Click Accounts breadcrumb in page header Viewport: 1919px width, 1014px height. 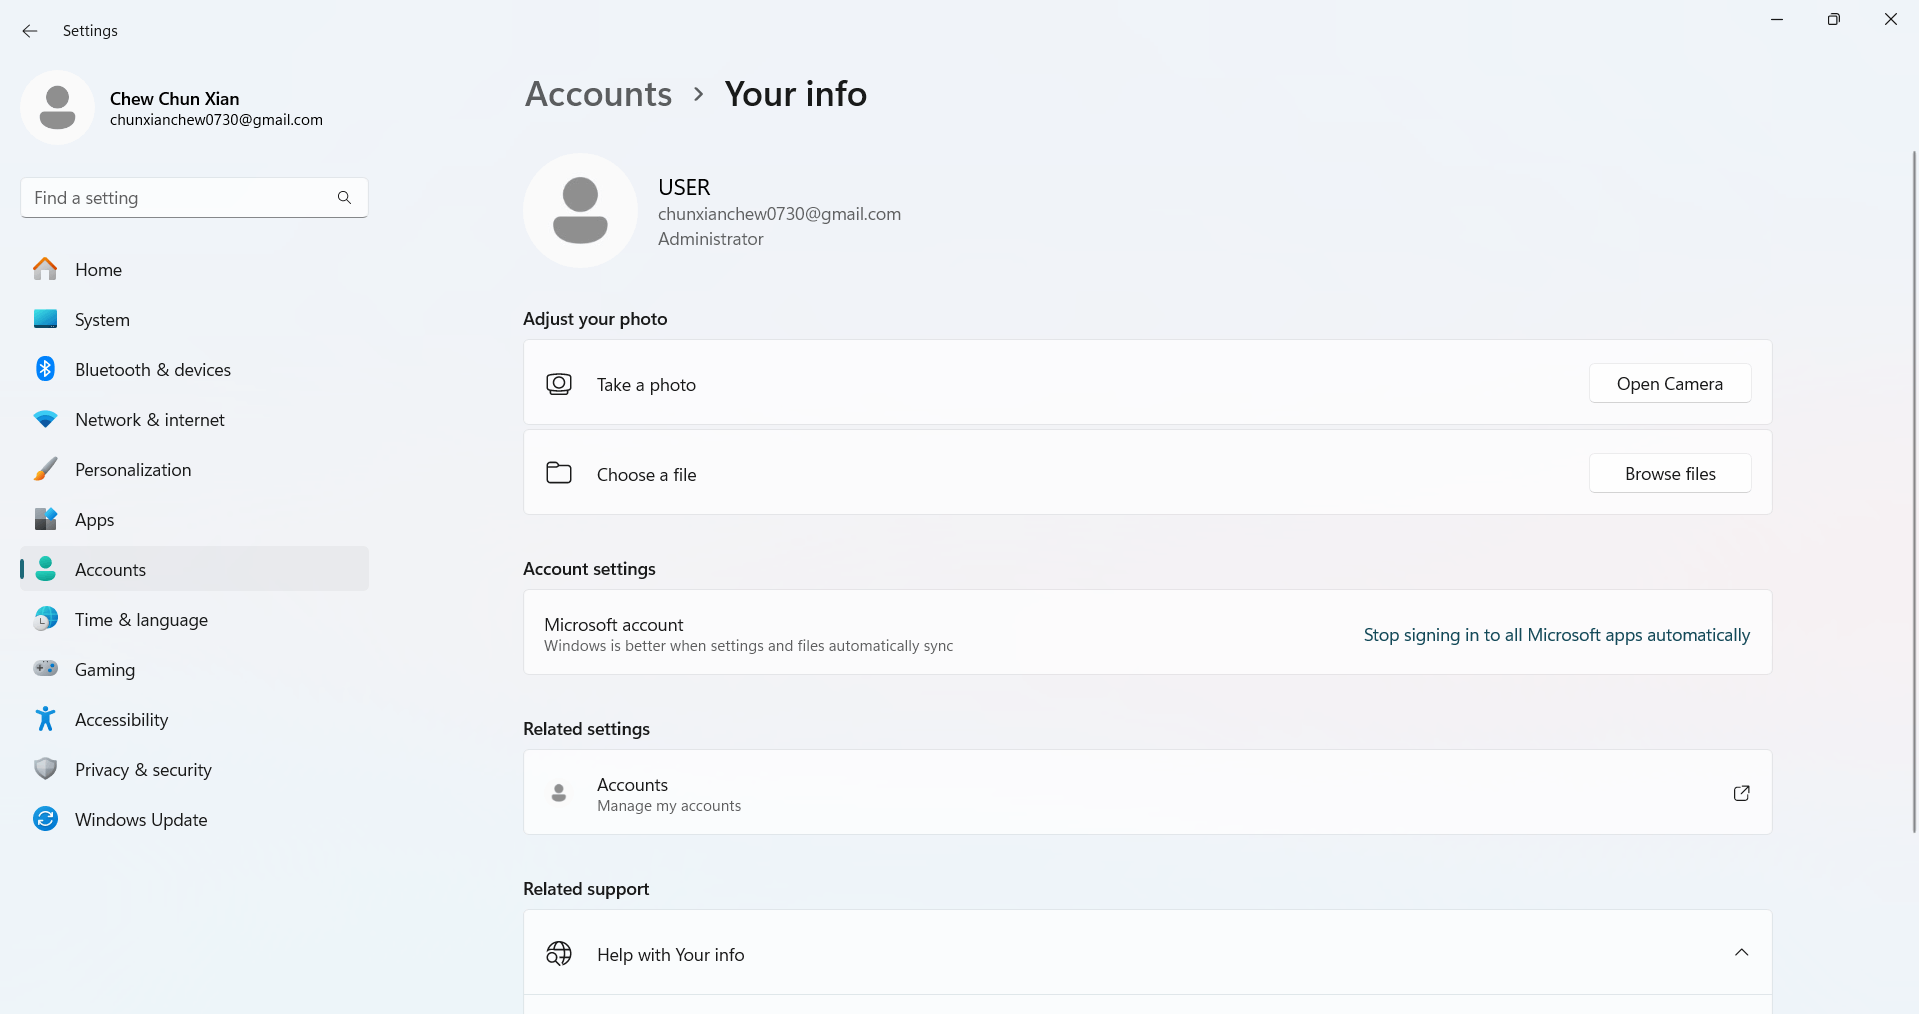tap(598, 94)
